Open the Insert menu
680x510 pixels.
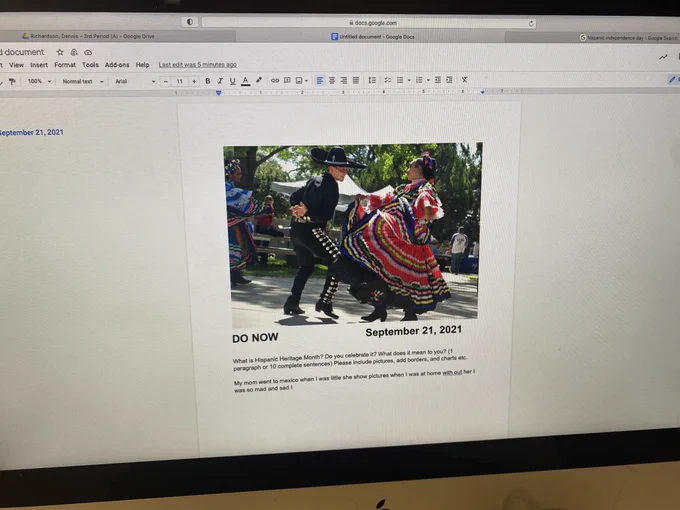pyautogui.click(x=39, y=65)
